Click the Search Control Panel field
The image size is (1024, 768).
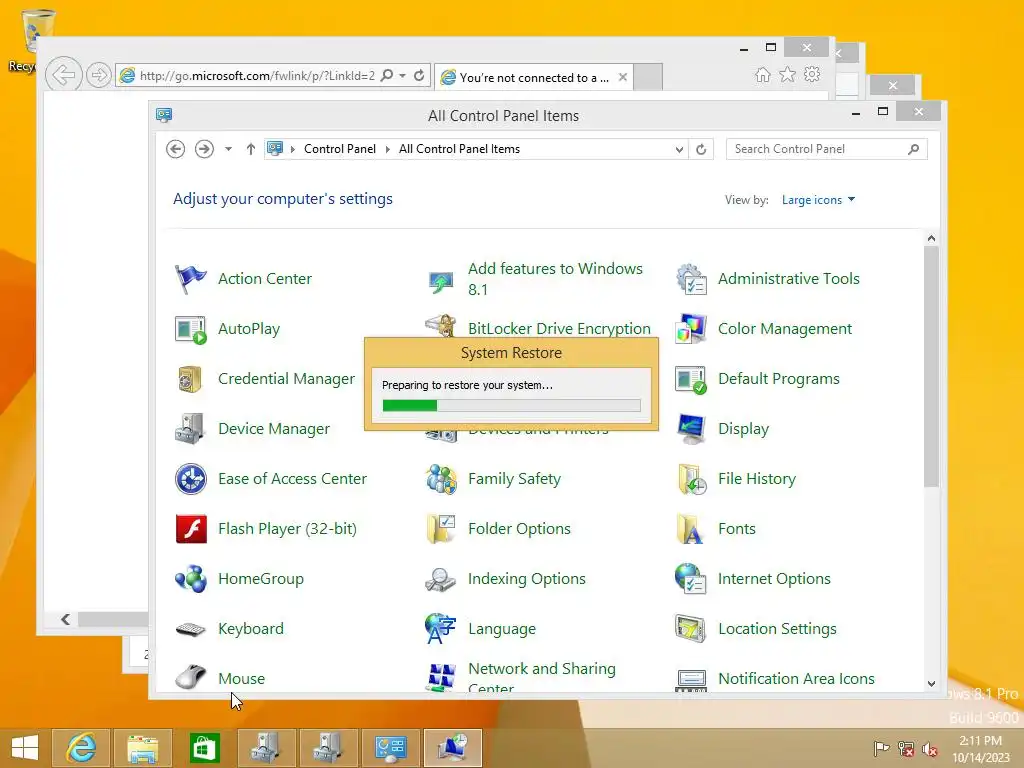point(826,150)
